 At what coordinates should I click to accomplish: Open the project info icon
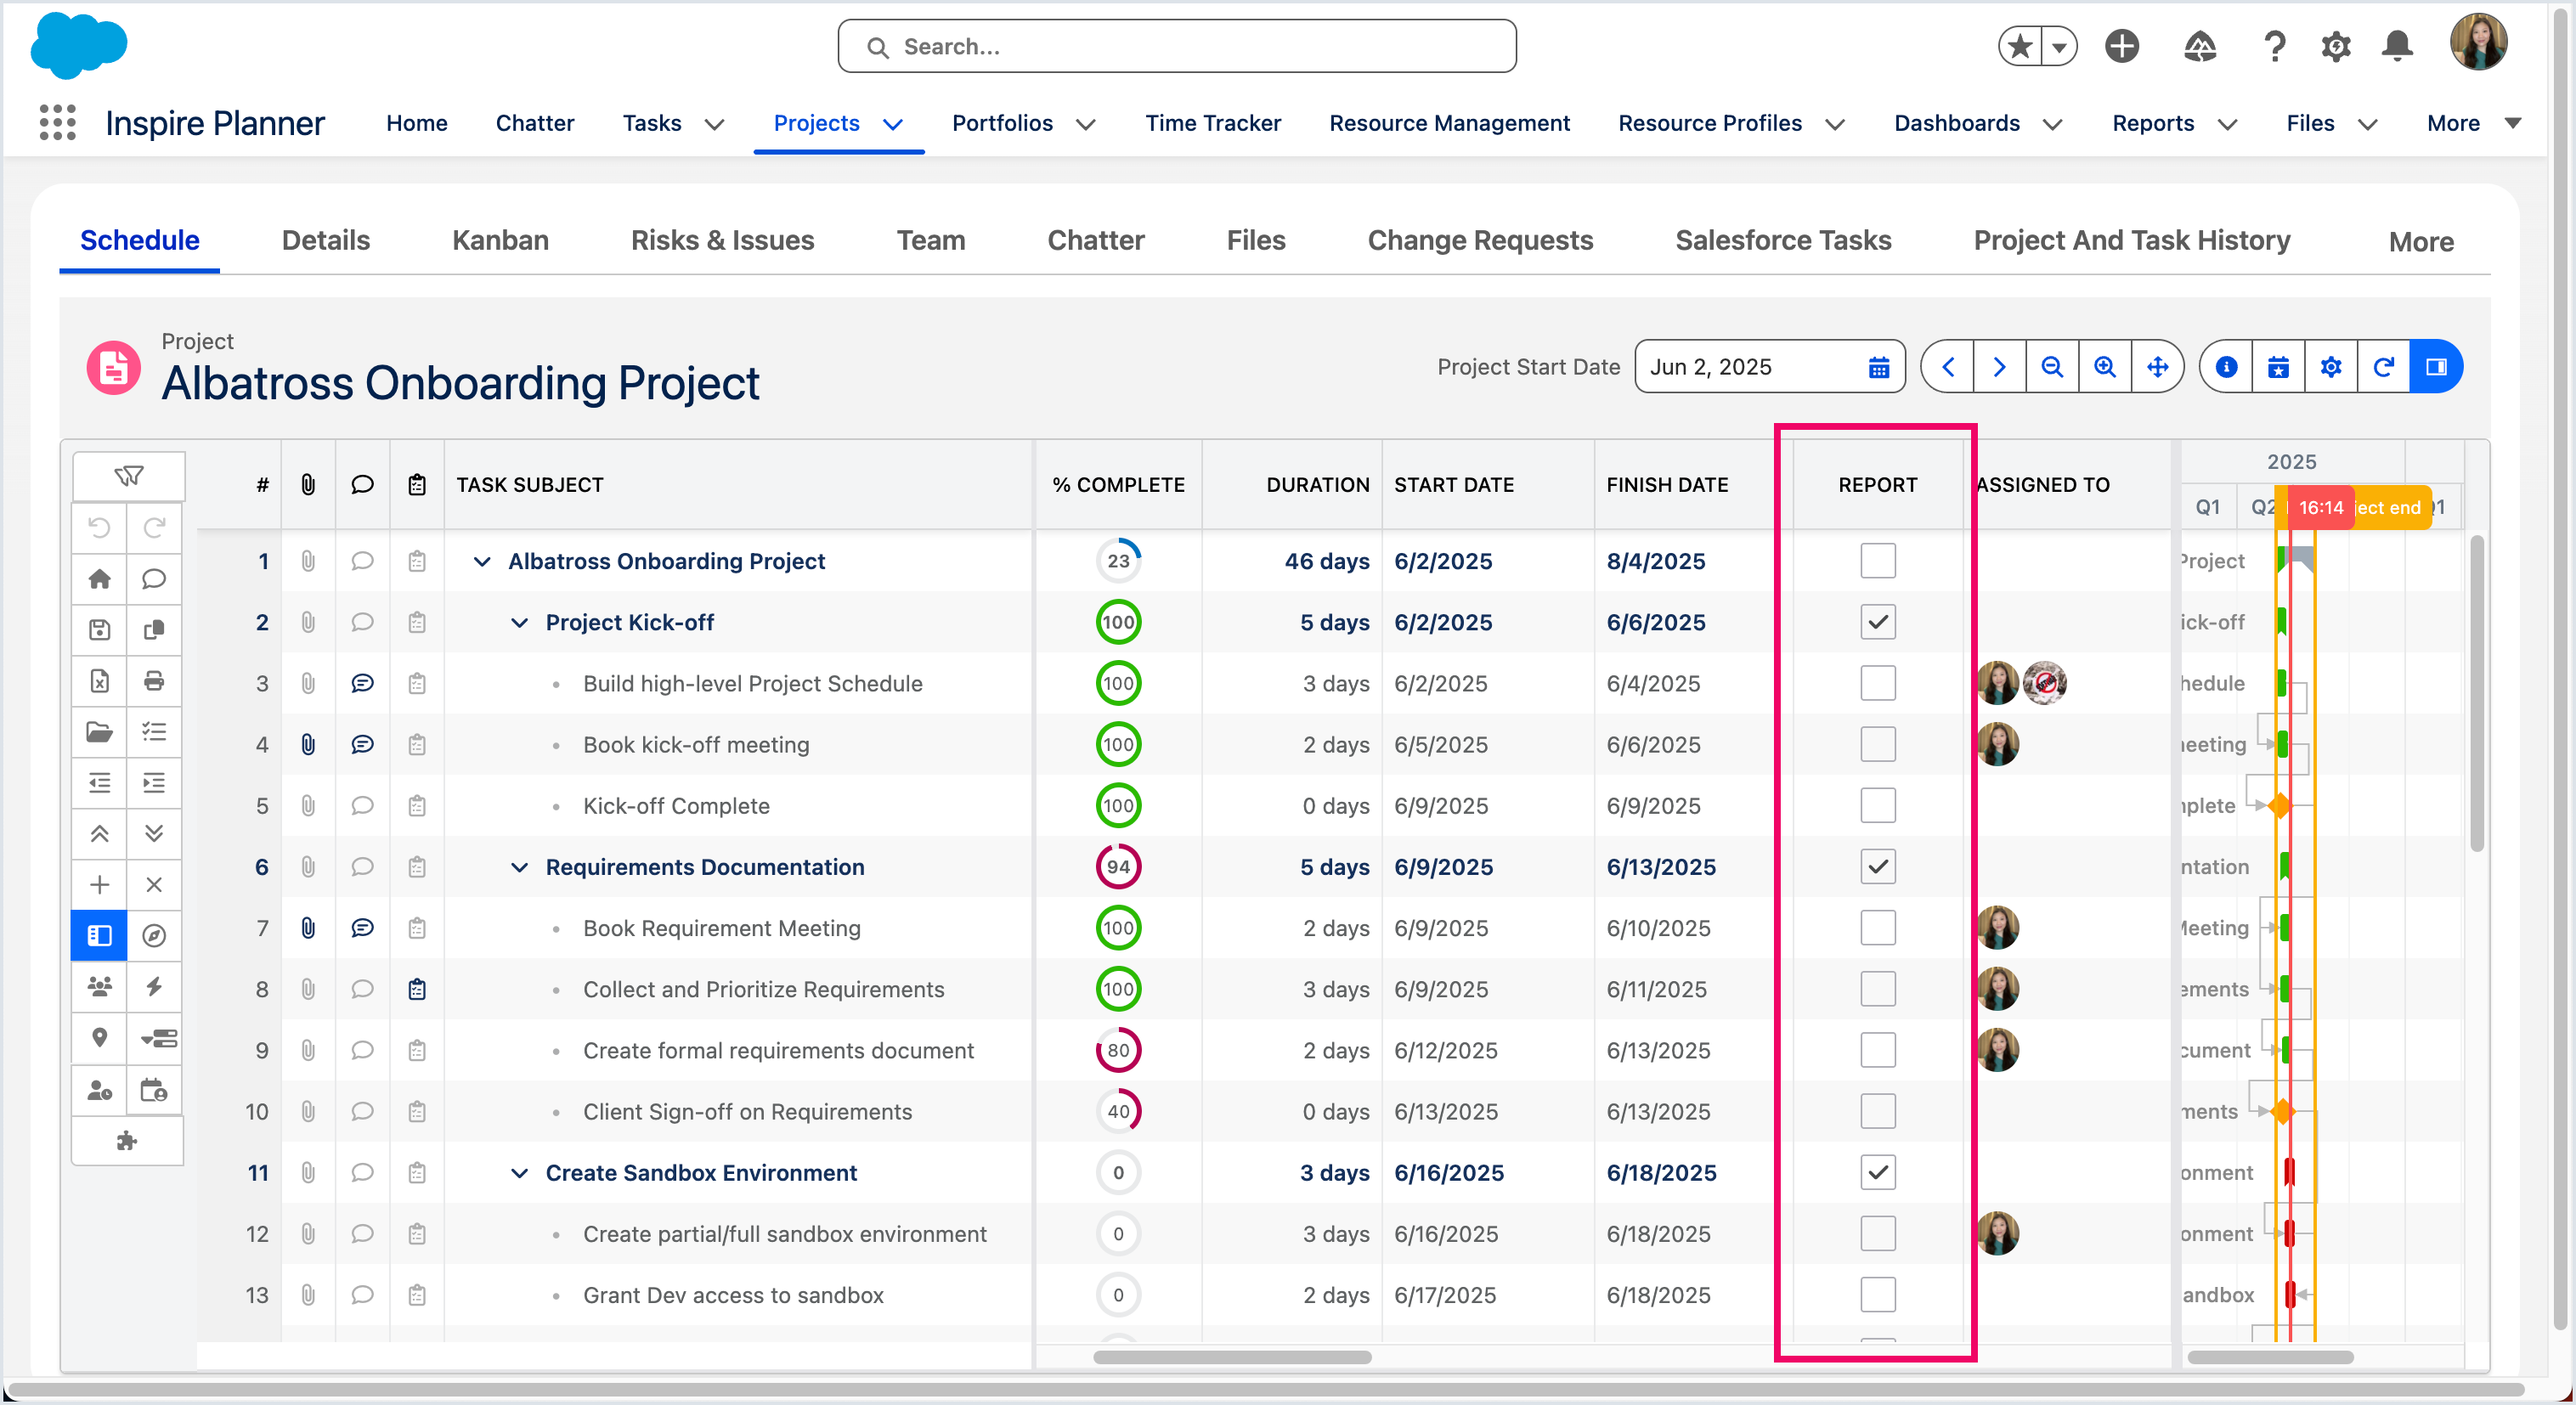[2226, 367]
